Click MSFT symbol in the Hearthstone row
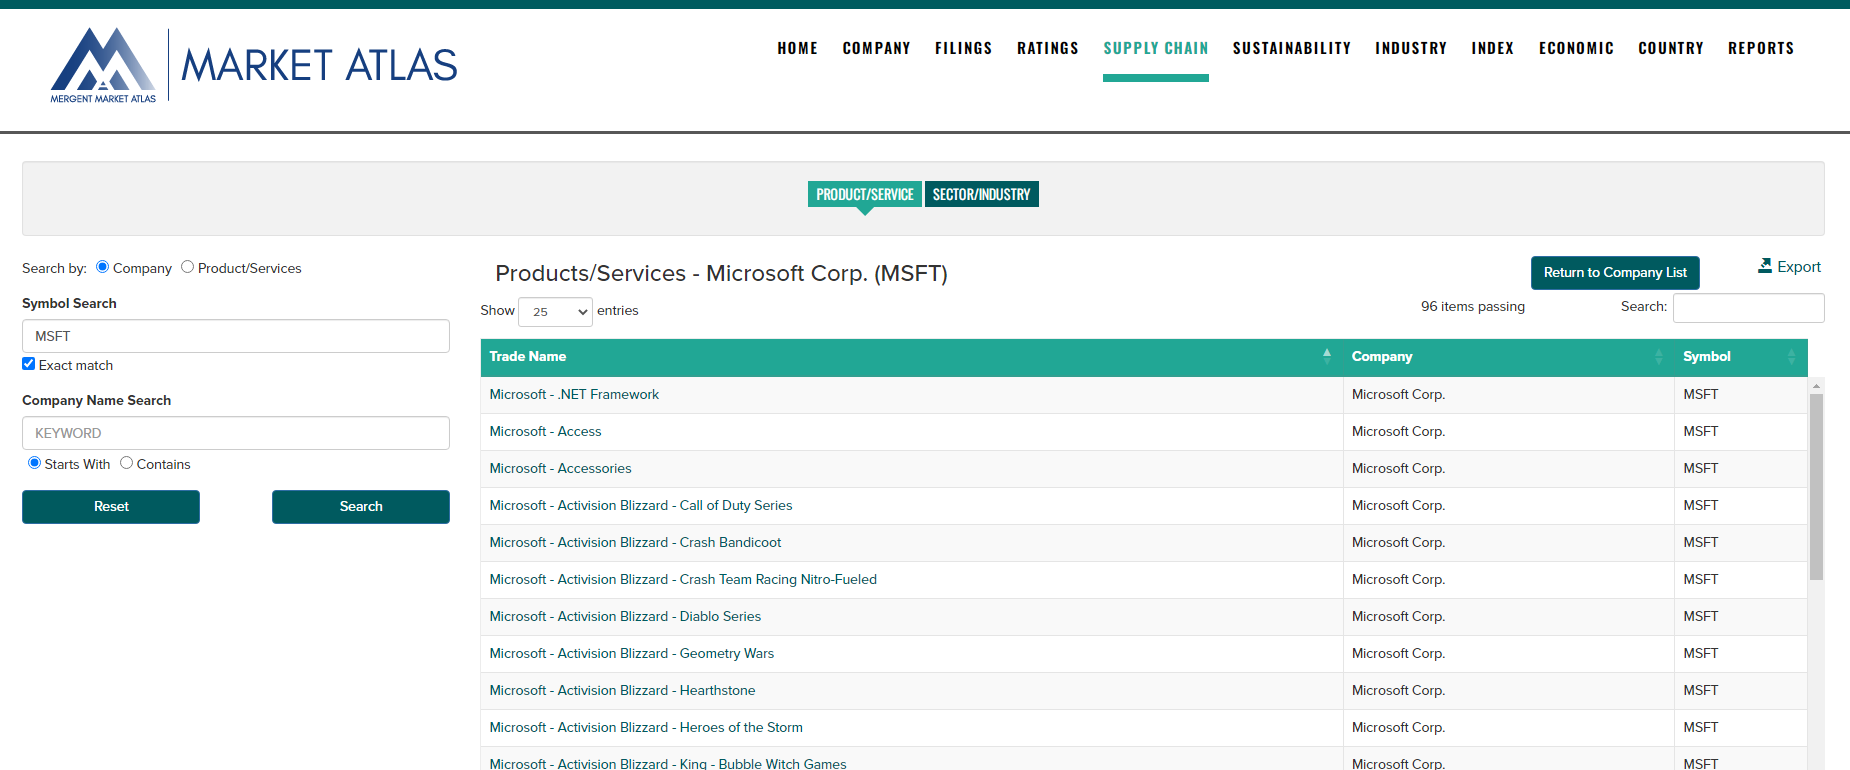This screenshot has width=1850, height=770. [1700, 690]
